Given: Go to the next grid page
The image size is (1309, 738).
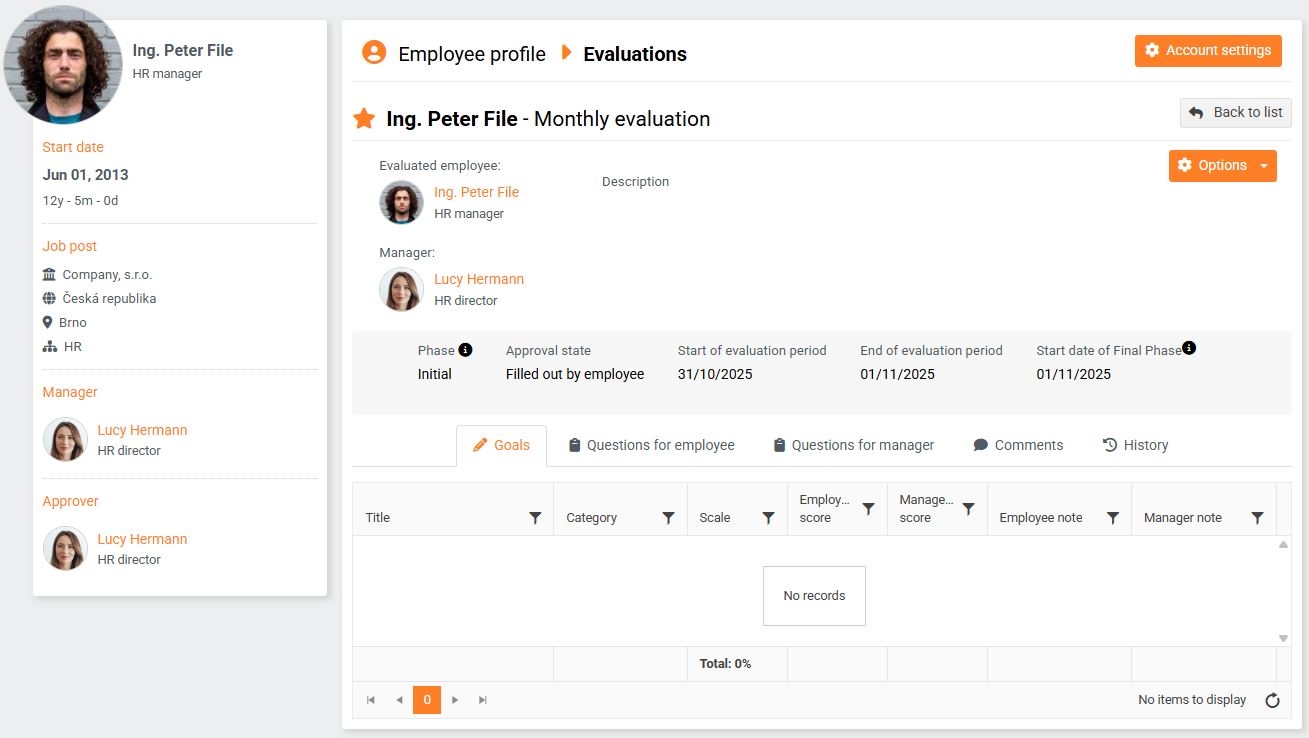Looking at the screenshot, I should 455,700.
